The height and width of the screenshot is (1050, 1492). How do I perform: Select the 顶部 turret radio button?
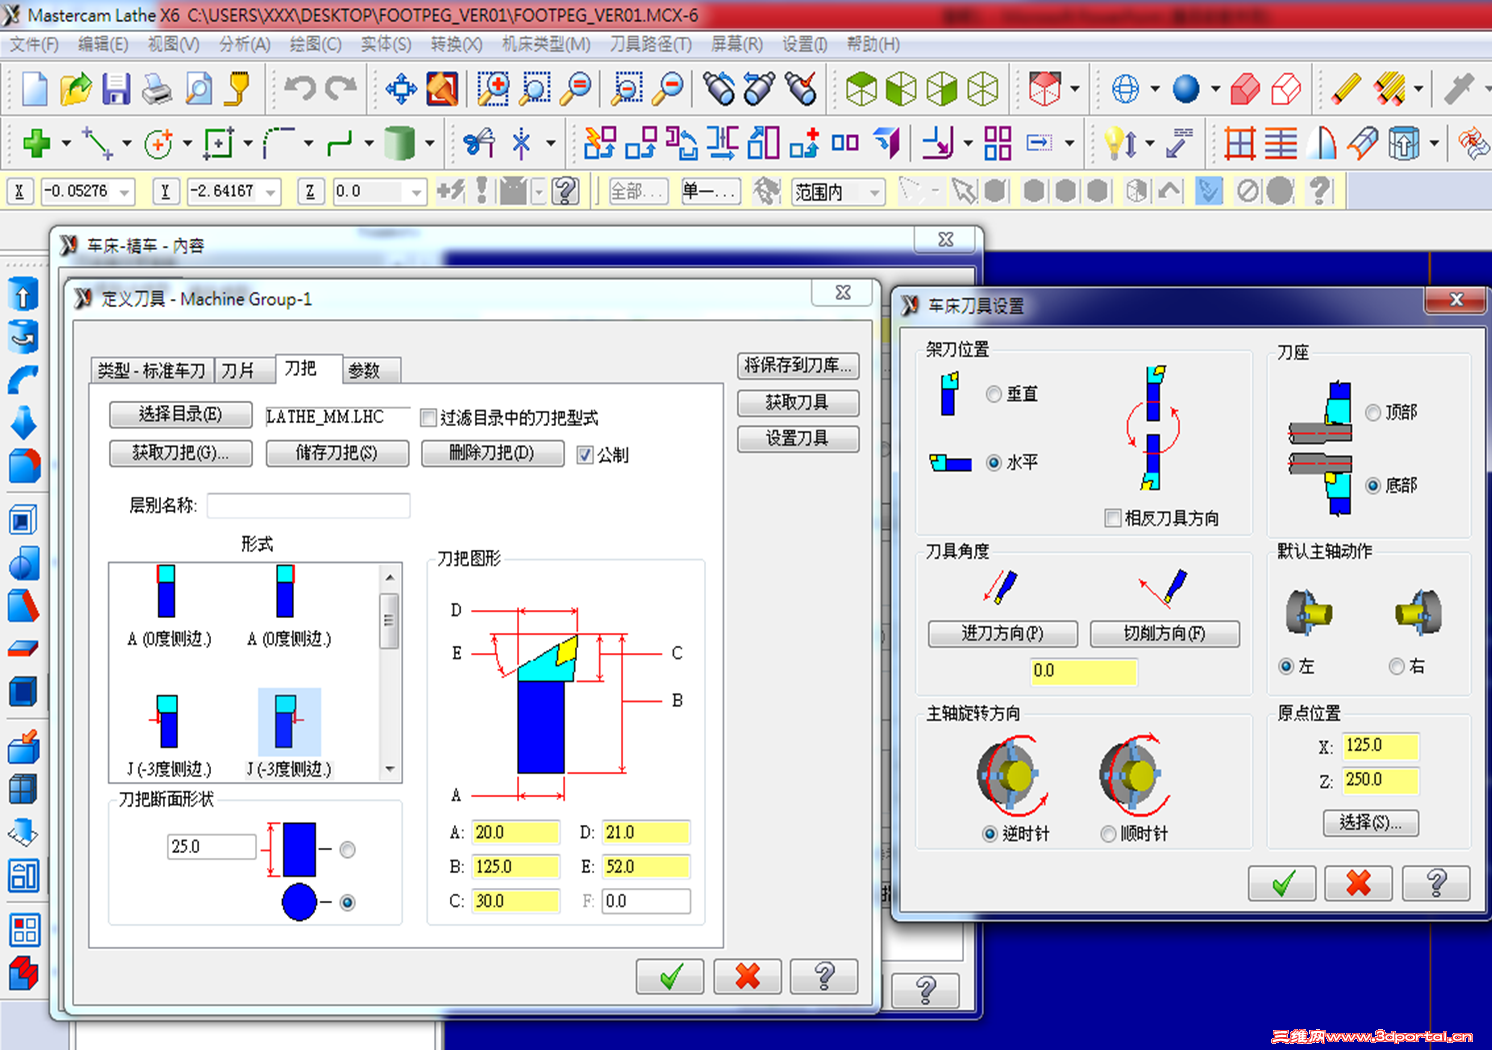pyautogui.click(x=1373, y=412)
